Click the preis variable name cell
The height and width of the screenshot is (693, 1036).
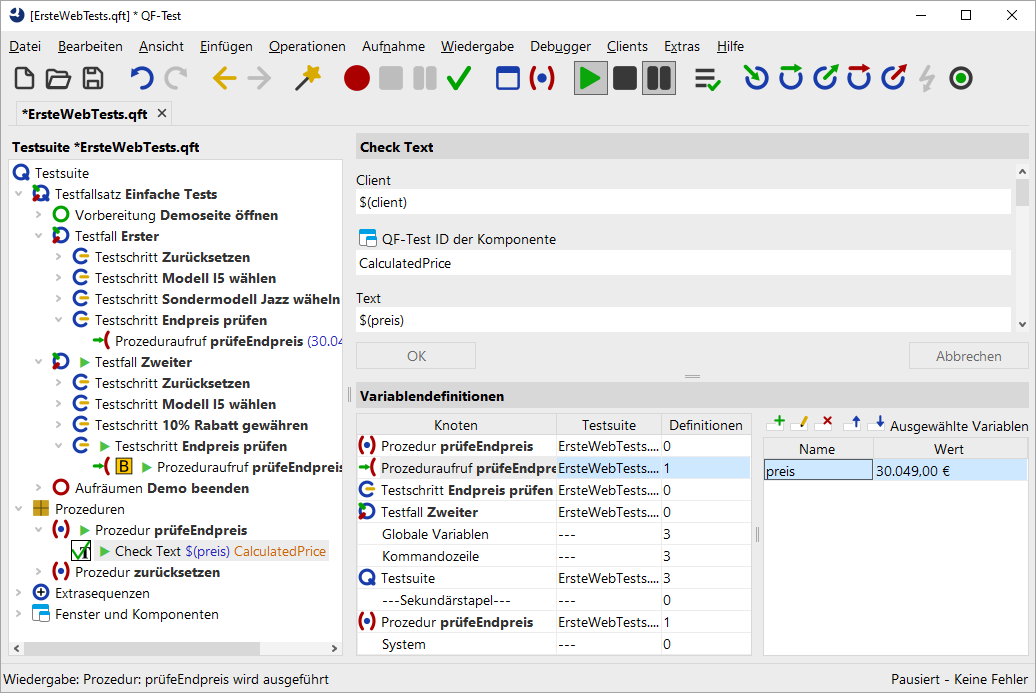(818, 471)
